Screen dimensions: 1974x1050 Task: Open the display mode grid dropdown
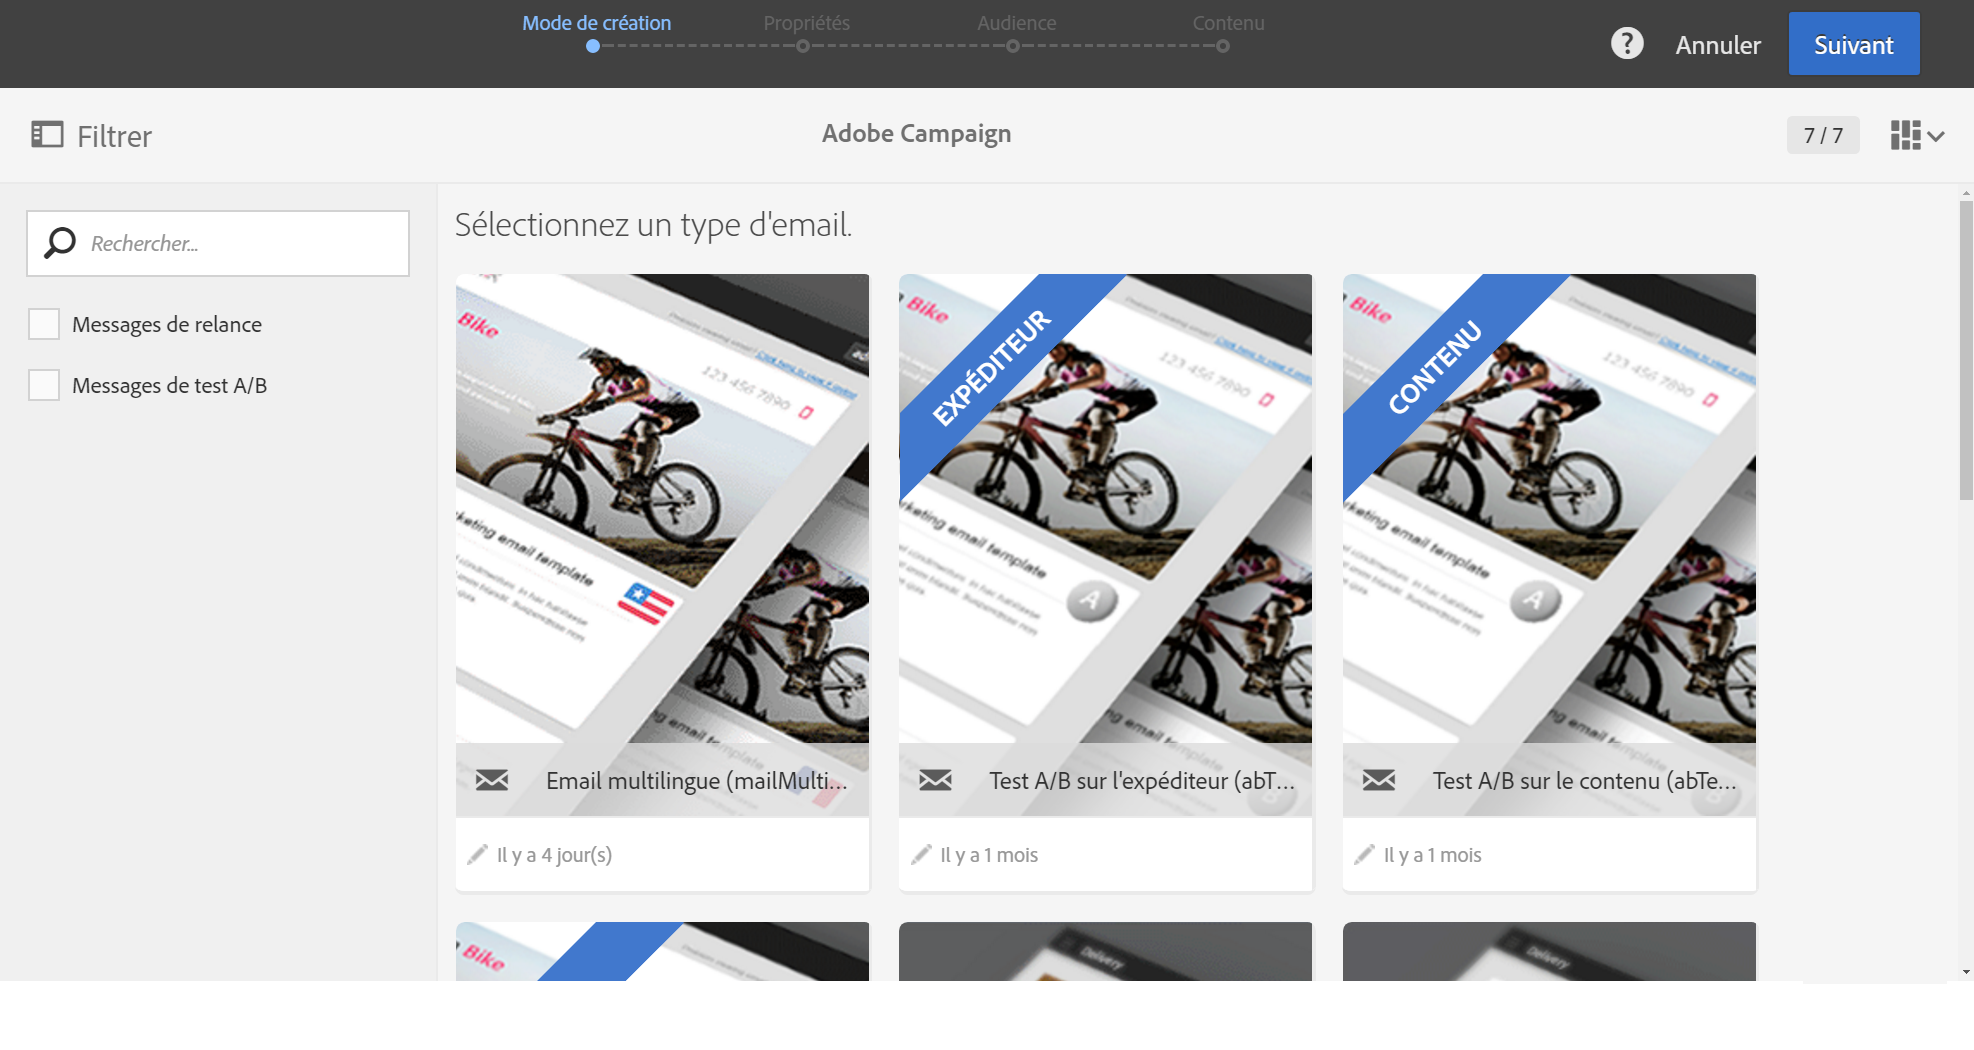pyautogui.click(x=1917, y=135)
